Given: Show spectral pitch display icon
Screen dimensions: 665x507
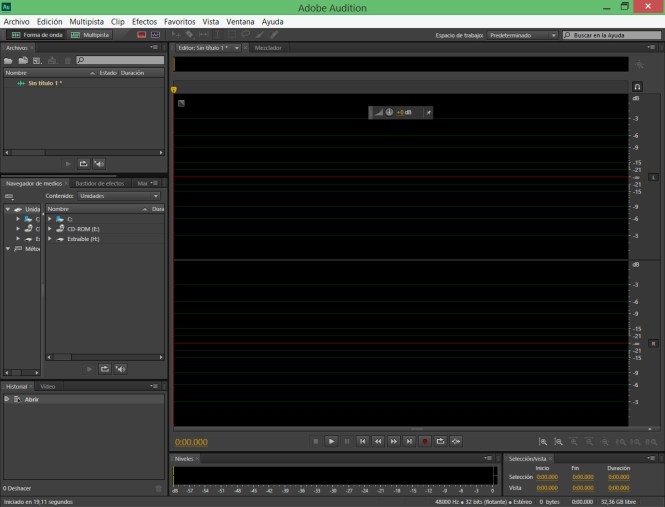Looking at the screenshot, I should pyautogui.click(x=156, y=35).
